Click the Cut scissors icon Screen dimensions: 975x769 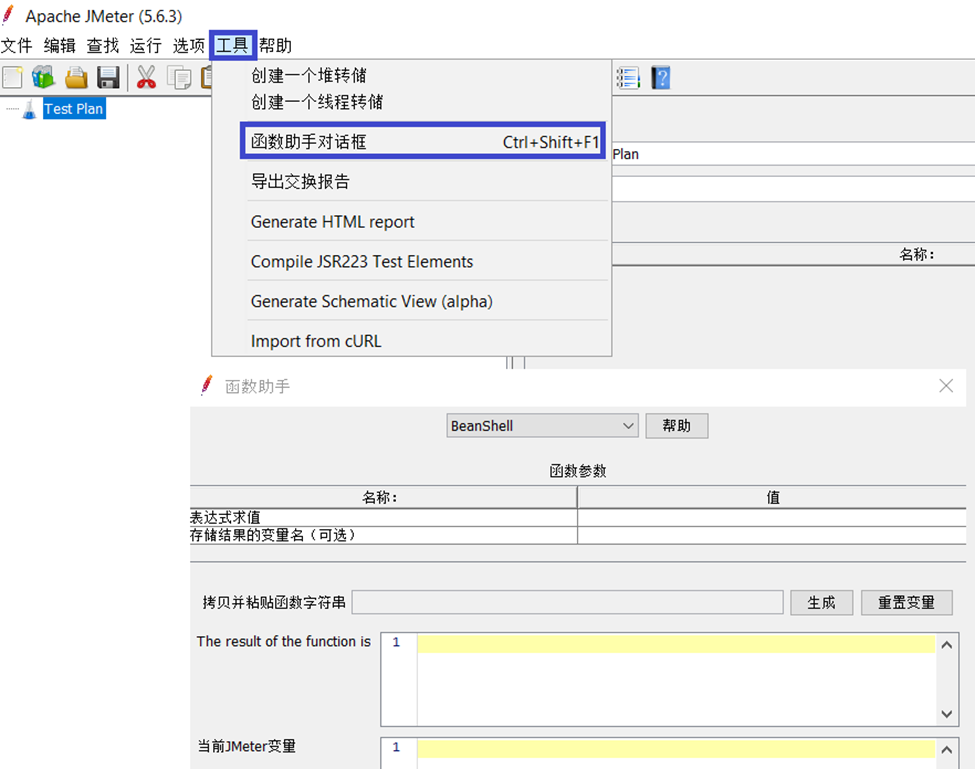(x=146, y=78)
